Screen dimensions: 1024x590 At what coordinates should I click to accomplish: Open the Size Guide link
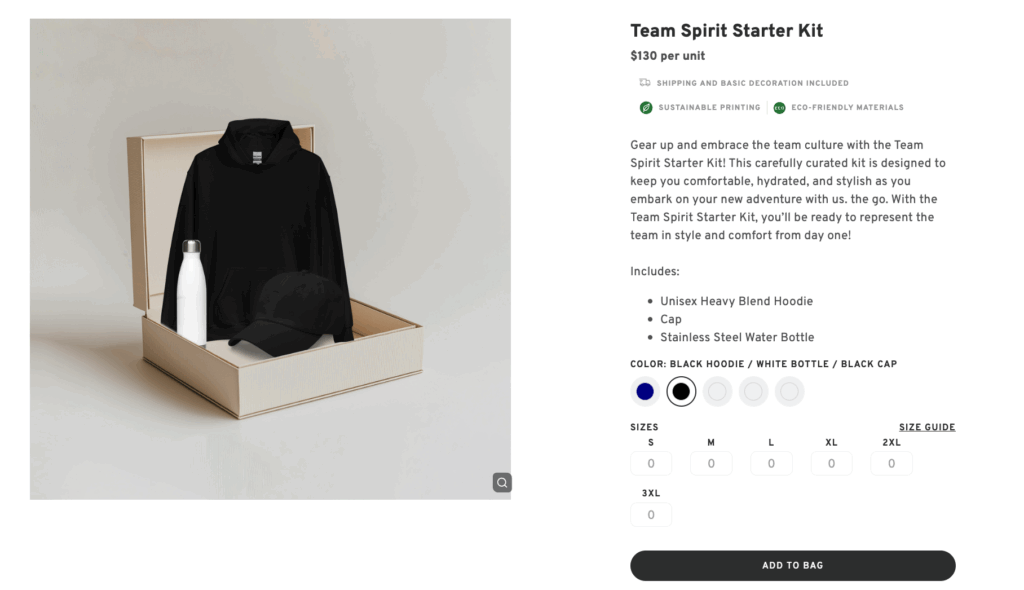coord(926,427)
